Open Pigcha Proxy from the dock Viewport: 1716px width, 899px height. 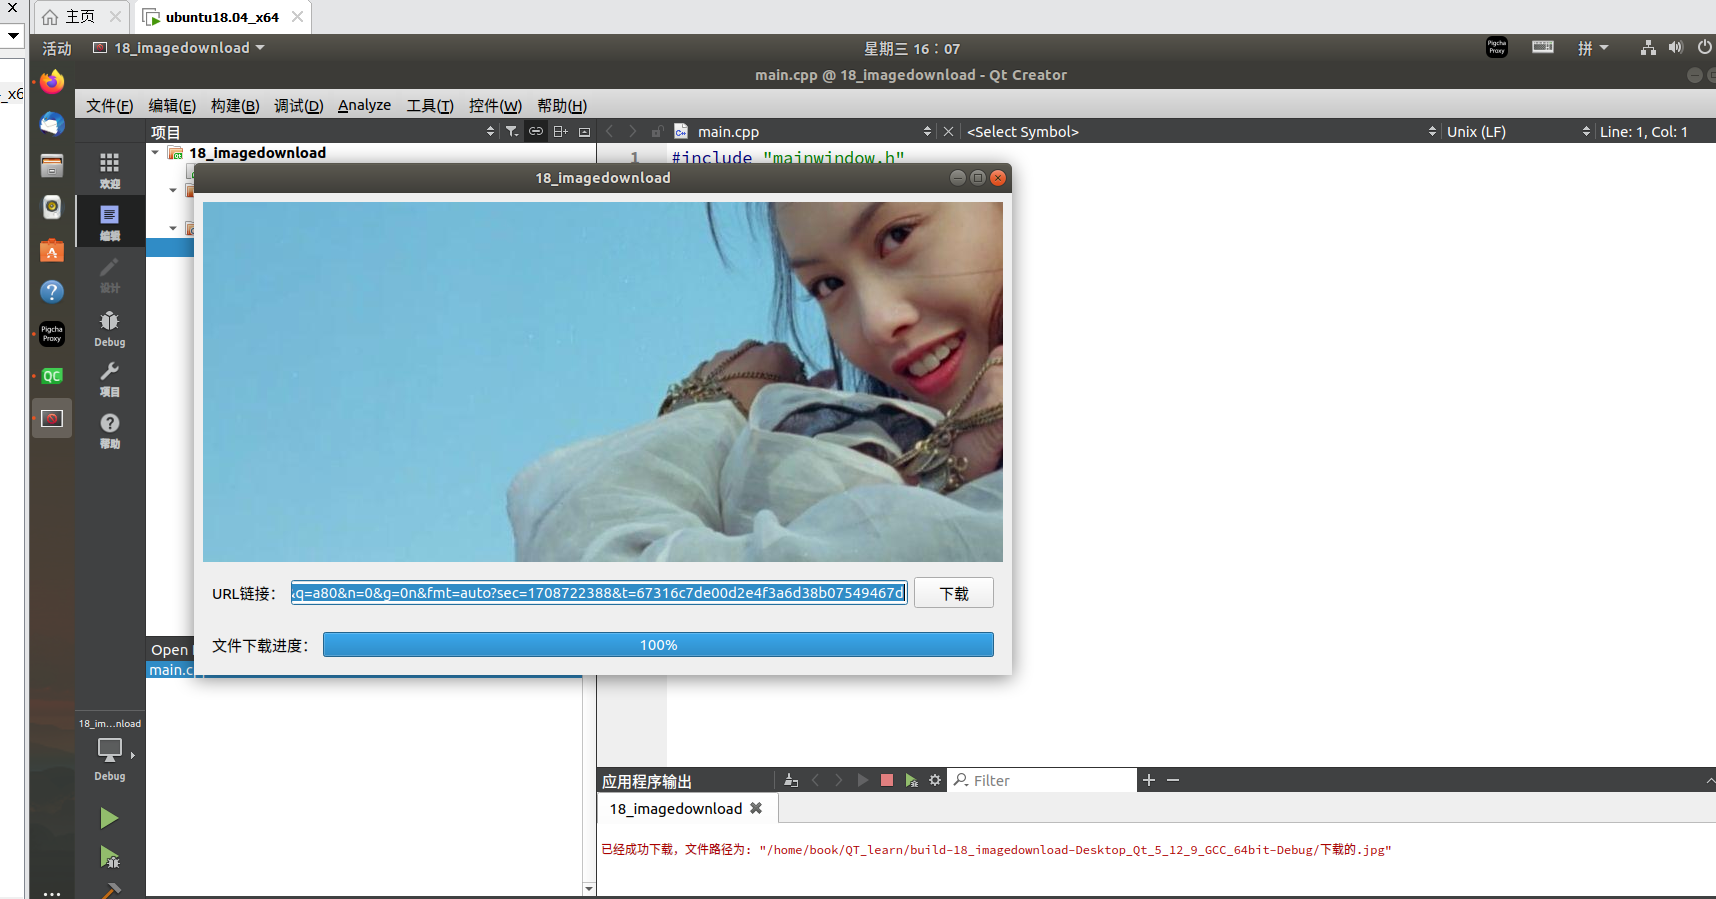click(x=52, y=334)
